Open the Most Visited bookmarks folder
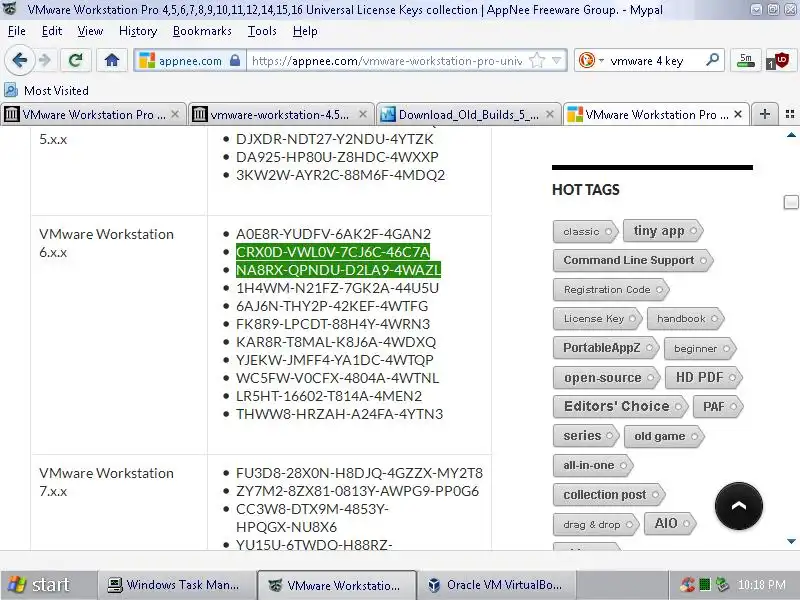The height and width of the screenshot is (600, 800). point(46,90)
